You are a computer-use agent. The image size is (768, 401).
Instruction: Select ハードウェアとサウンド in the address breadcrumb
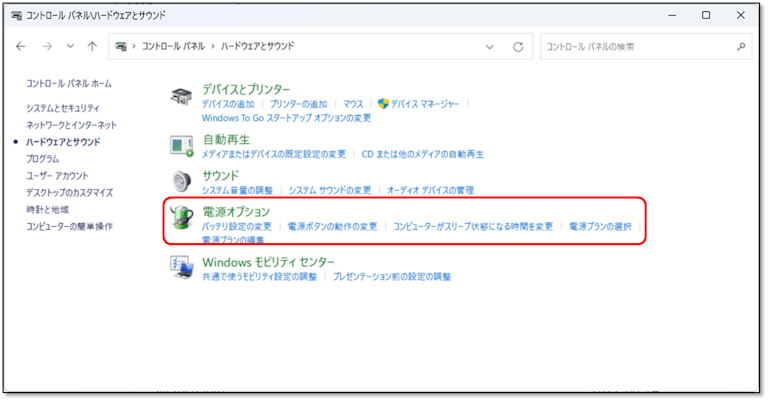coord(258,47)
